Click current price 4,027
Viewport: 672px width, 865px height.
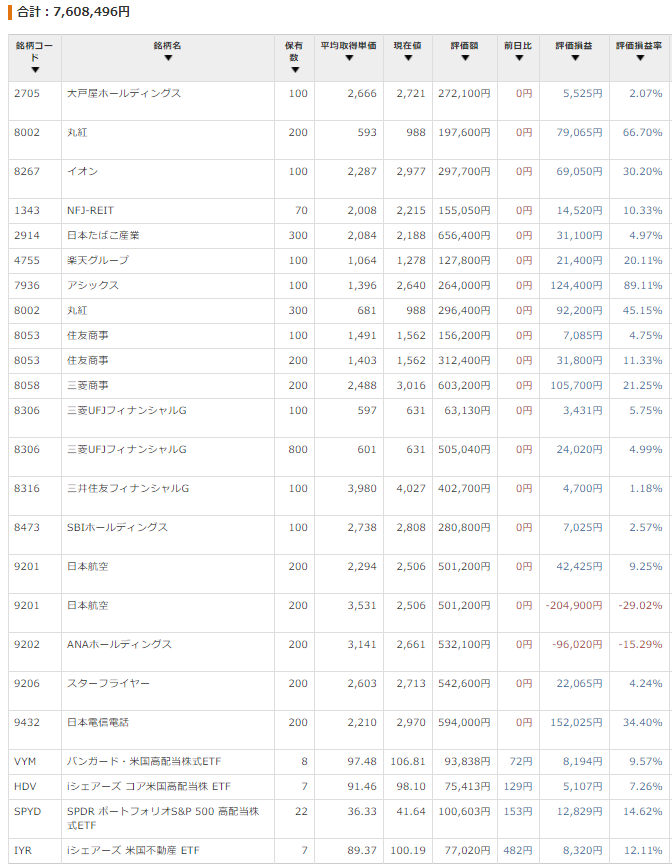click(411, 488)
